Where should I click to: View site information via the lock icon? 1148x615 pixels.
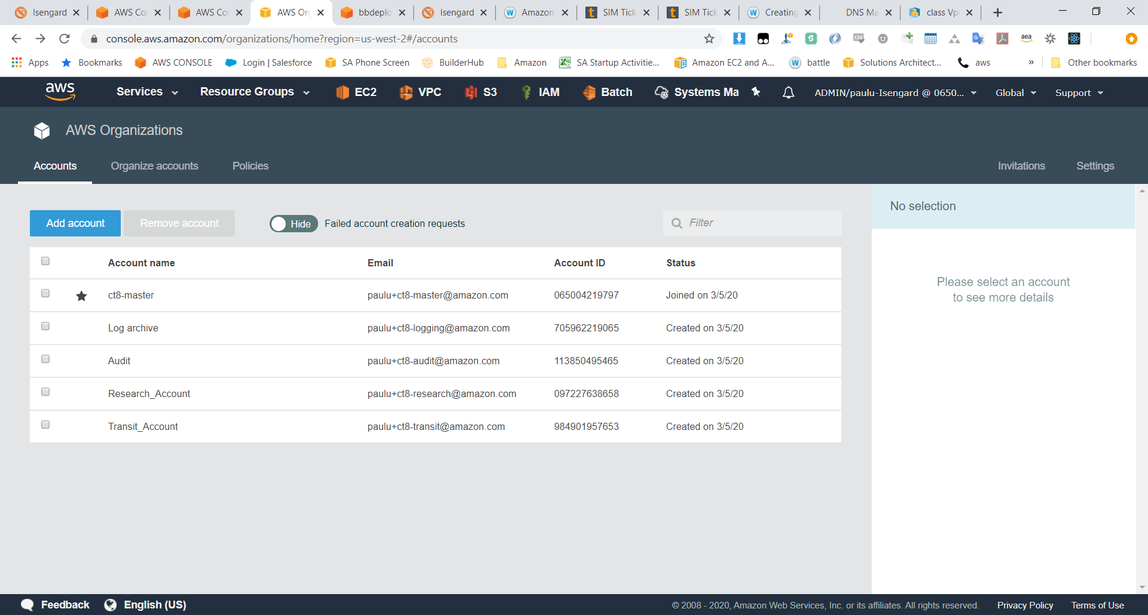(94, 39)
